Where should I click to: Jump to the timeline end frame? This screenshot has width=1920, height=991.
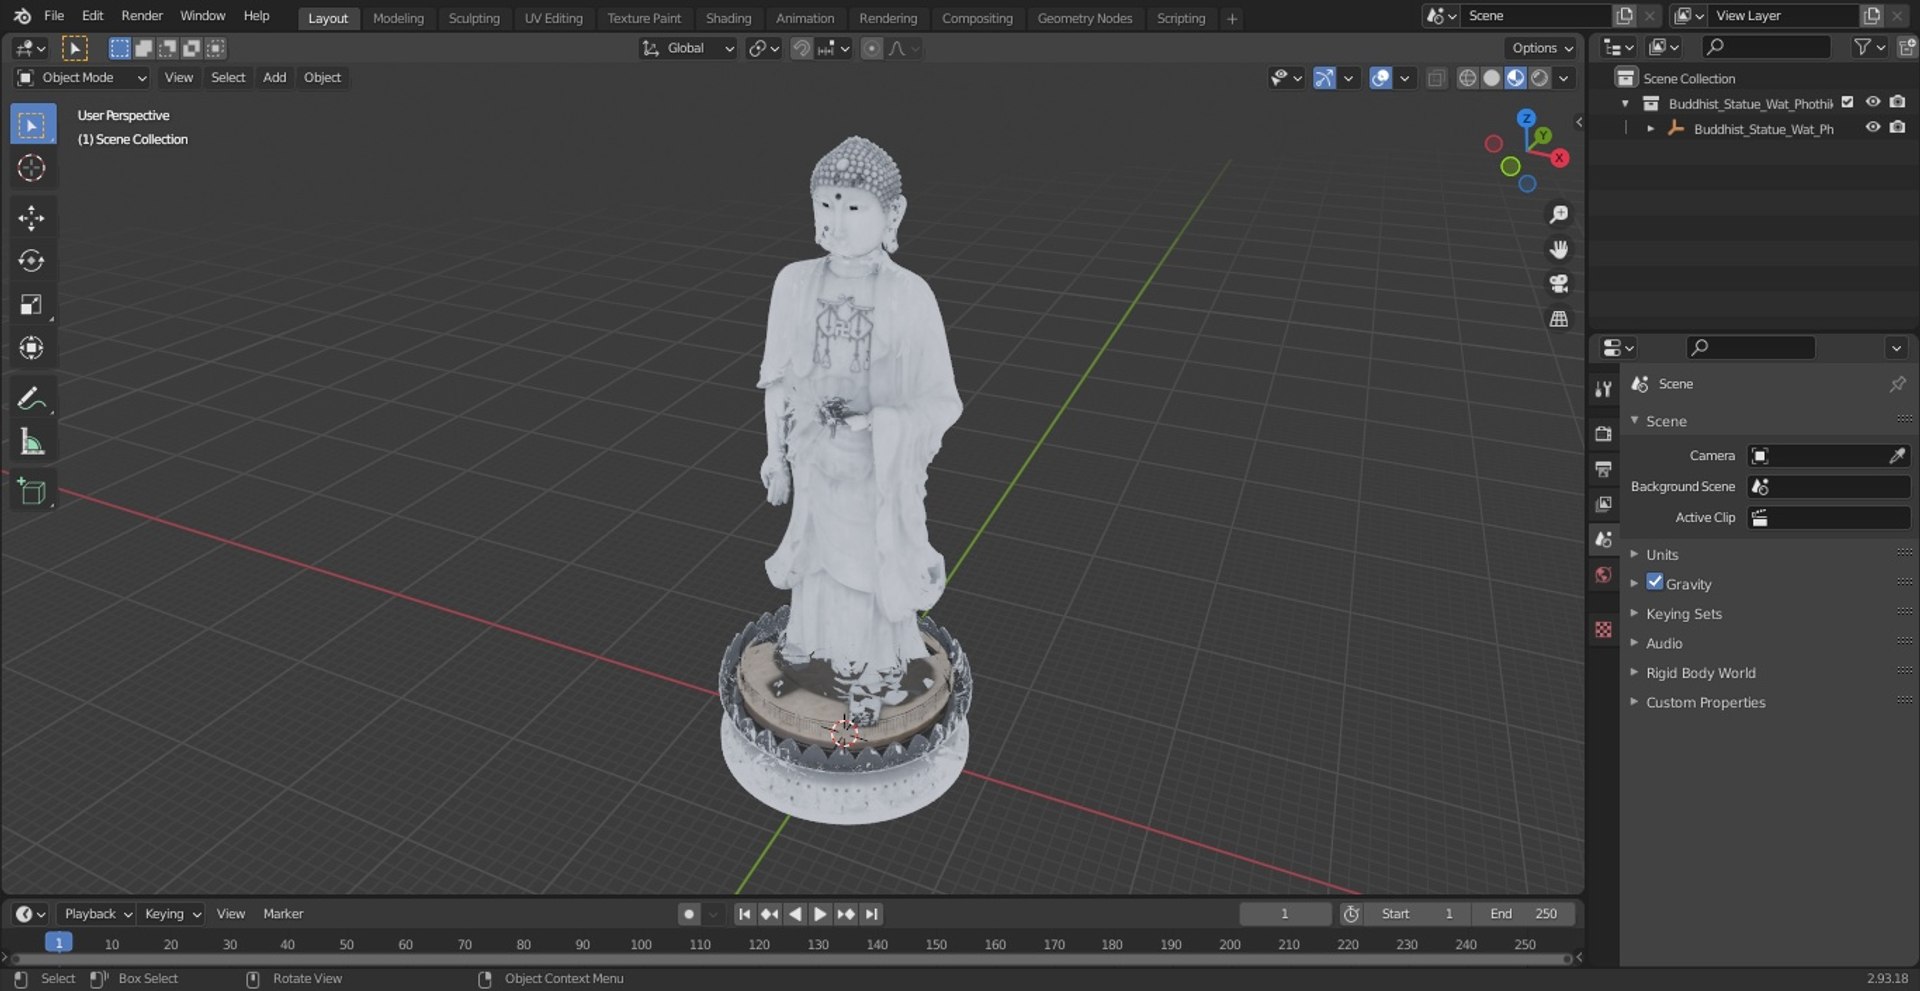pos(871,914)
